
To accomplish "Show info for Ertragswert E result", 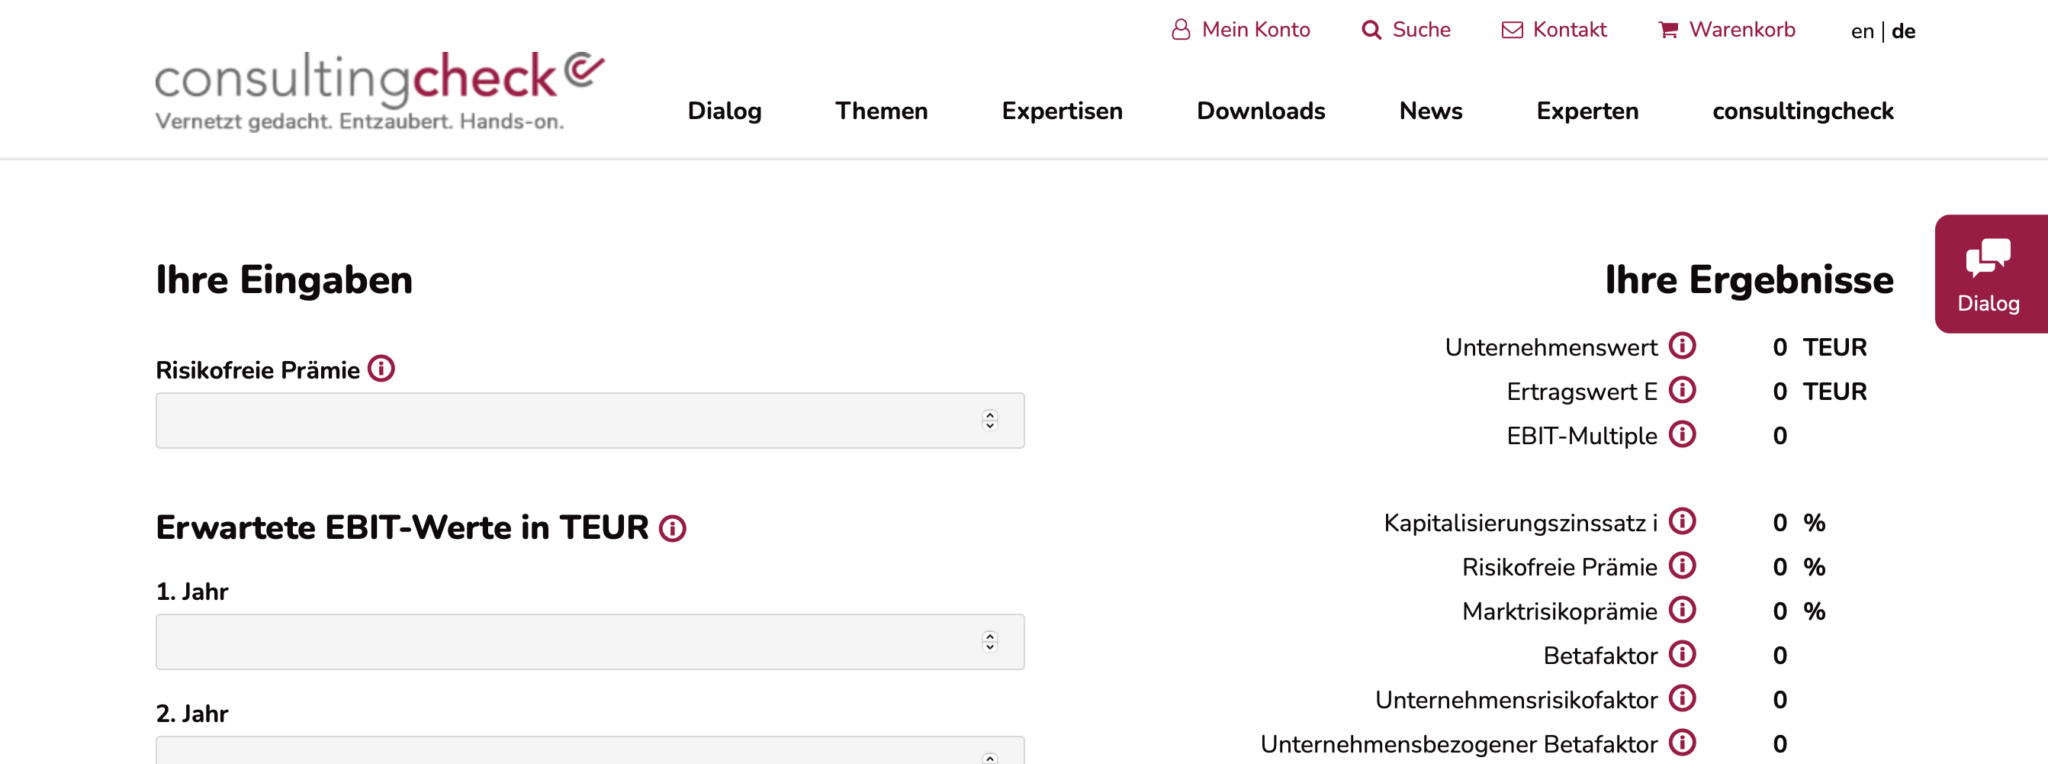I will coord(1683,390).
